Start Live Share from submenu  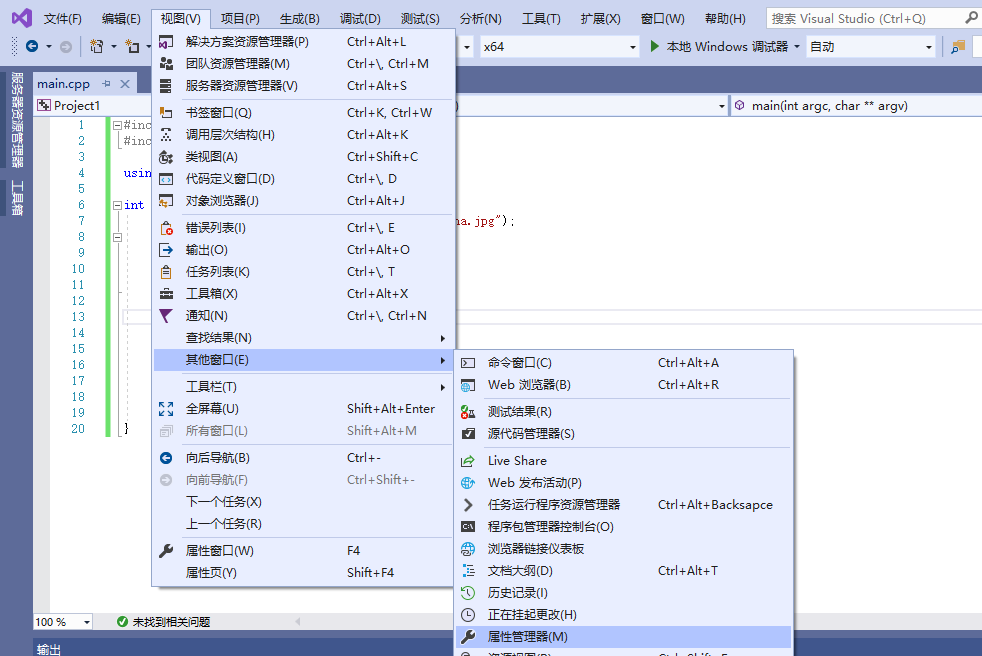pyautogui.click(x=624, y=461)
